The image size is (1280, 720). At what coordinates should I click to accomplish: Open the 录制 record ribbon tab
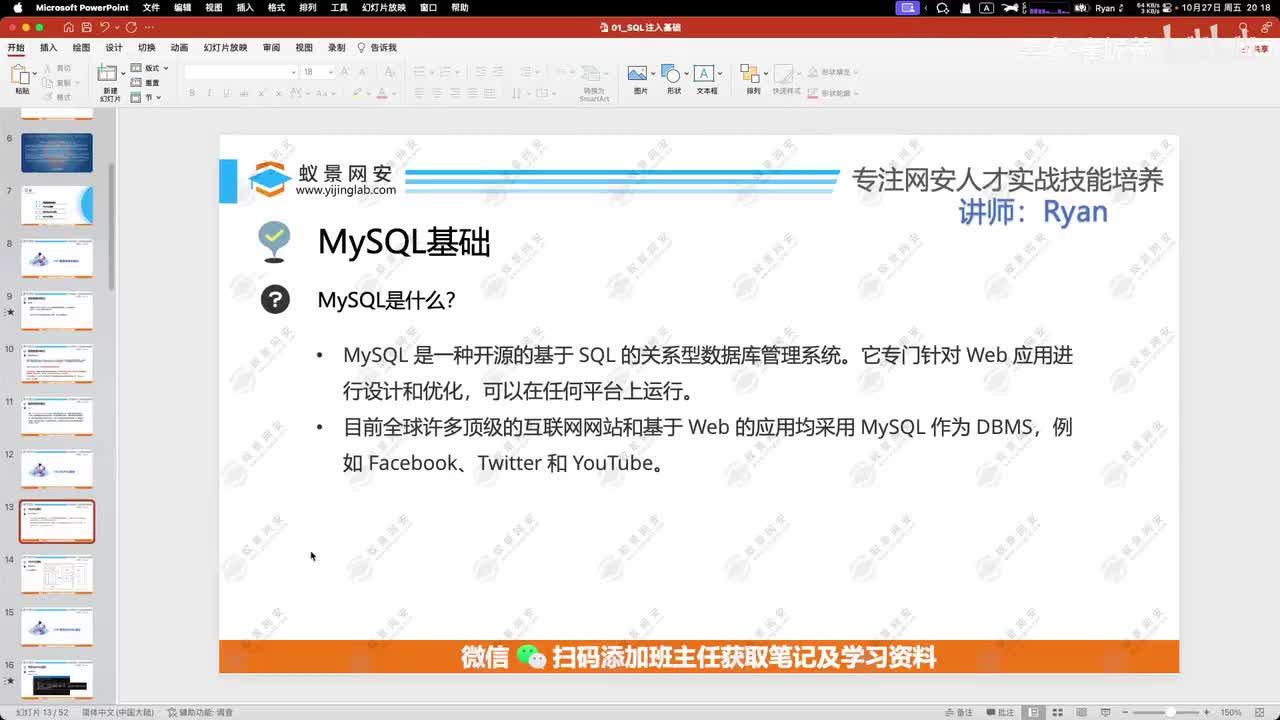coord(337,47)
